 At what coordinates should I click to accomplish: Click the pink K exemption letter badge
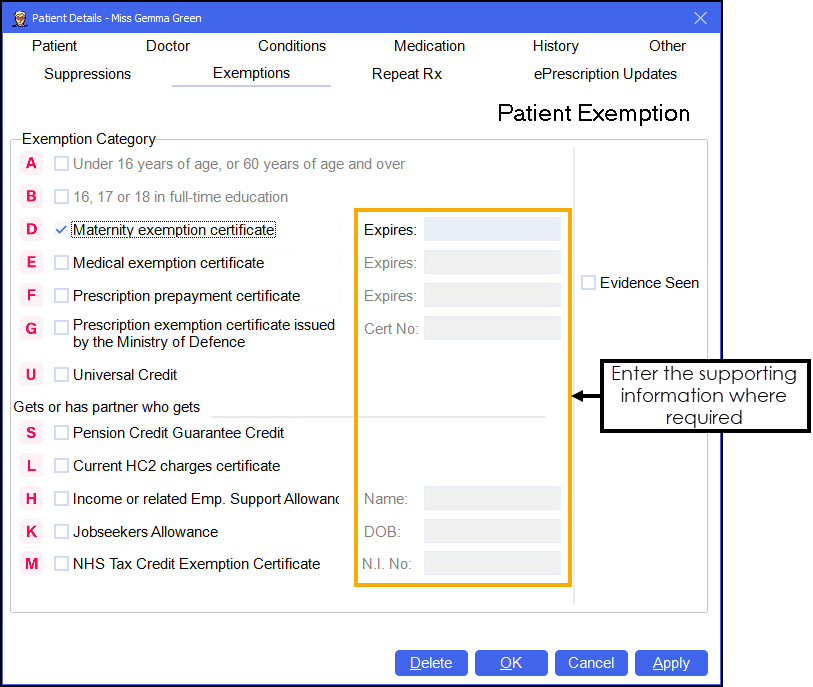click(x=32, y=532)
